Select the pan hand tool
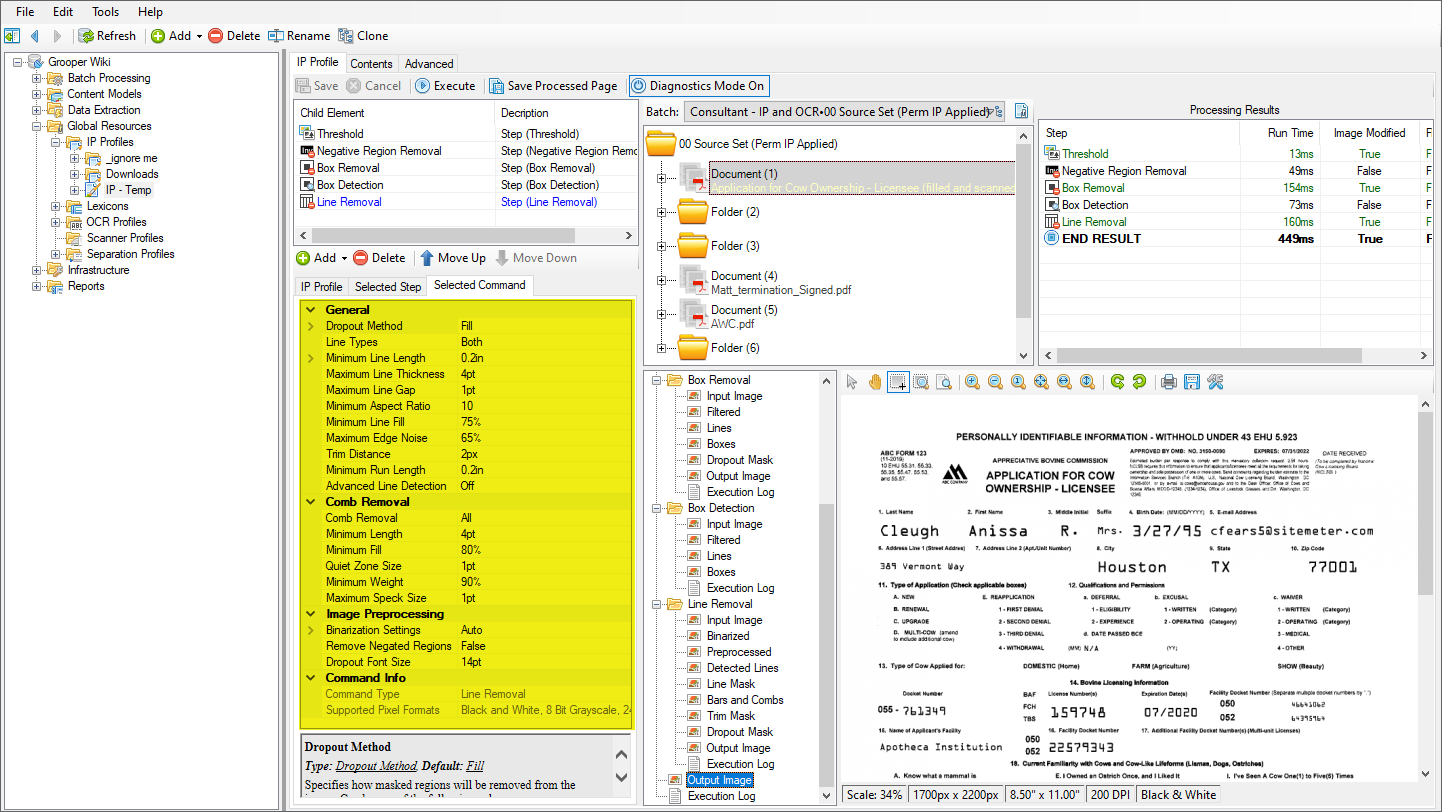The height and width of the screenshot is (812, 1442). [875, 382]
